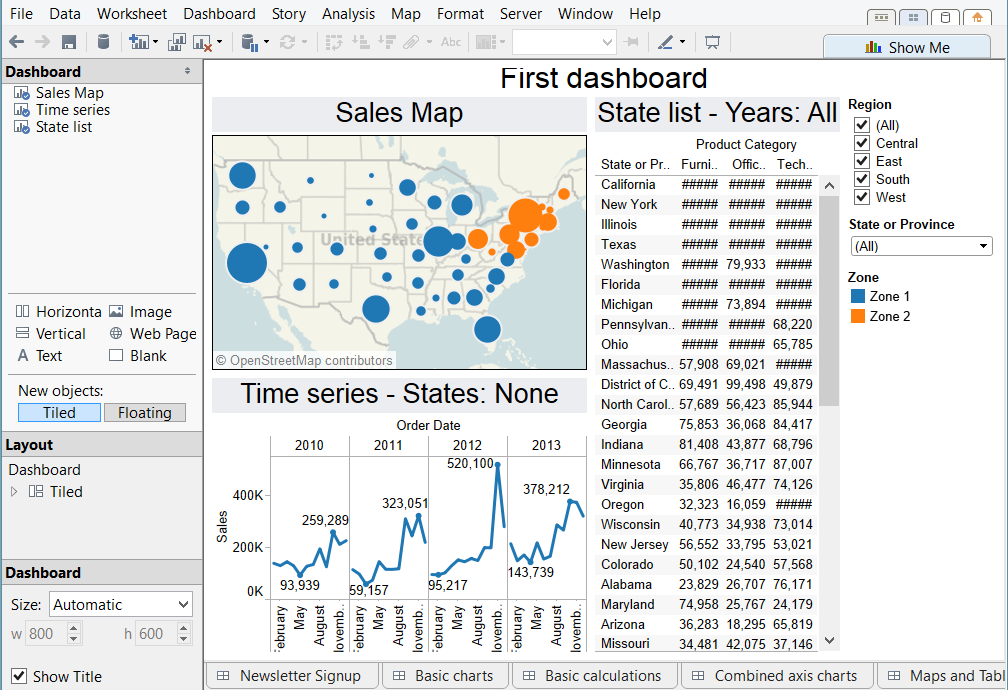Screen dimensions: 1008x690
Task: Click the Save disk icon
Action: coord(69,42)
